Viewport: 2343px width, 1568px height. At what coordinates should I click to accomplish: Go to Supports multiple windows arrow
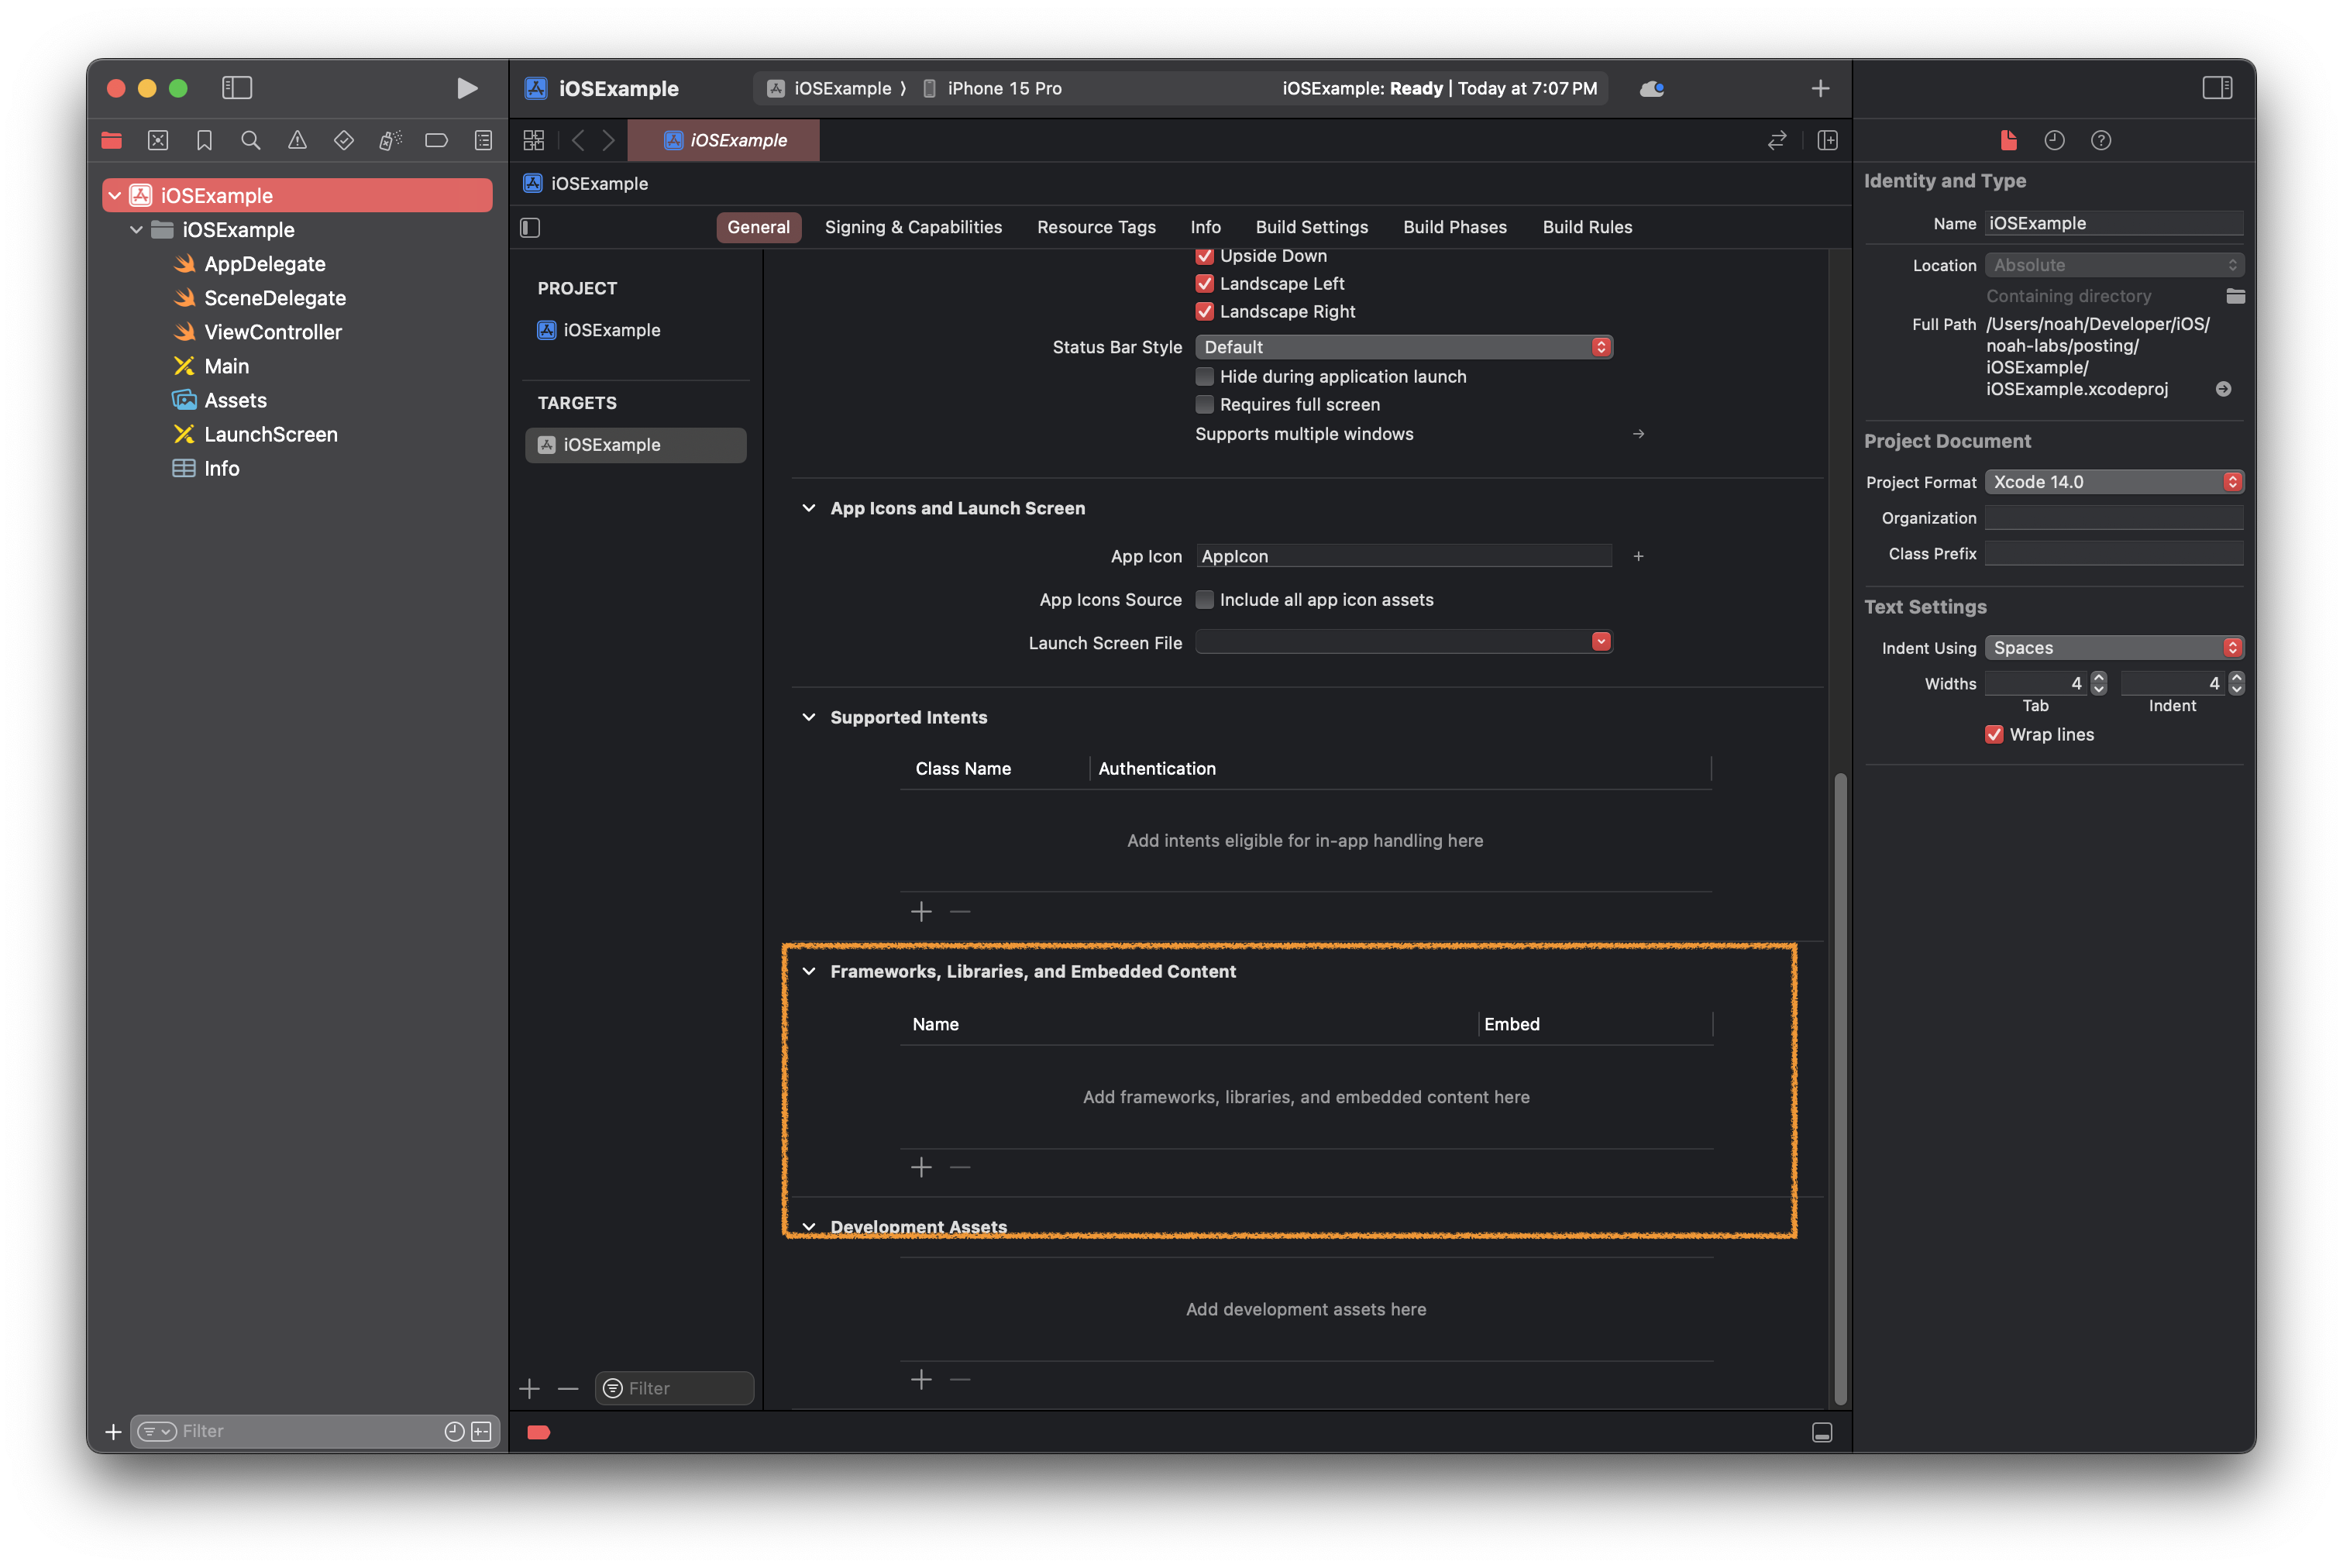1638,434
